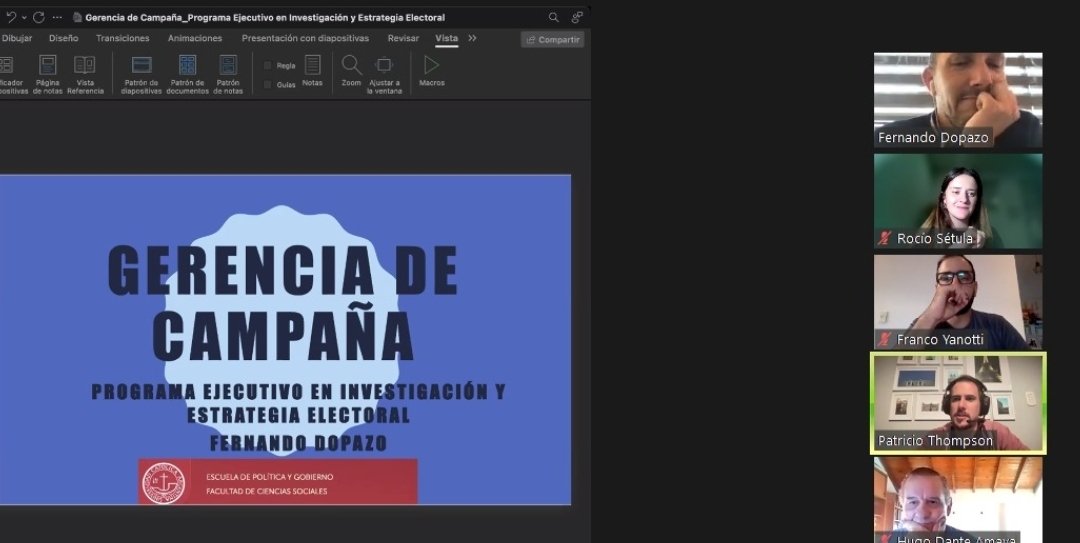Click Ajustar a la ventana

pyautogui.click(x=384, y=74)
